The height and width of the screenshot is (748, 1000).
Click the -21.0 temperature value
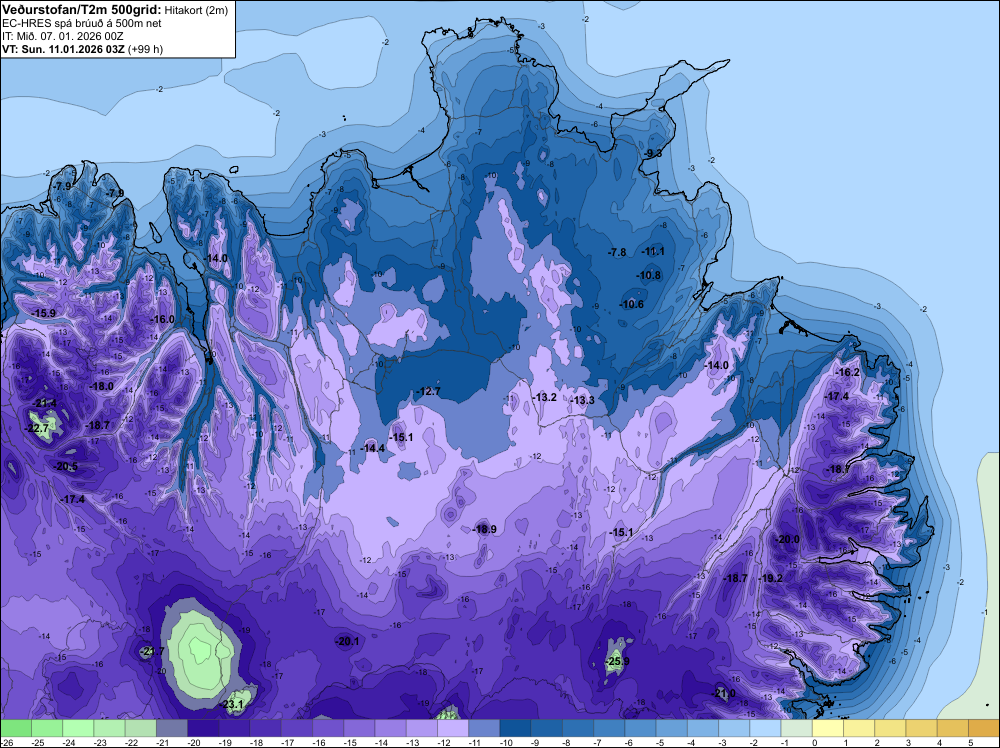tap(723, 693)
